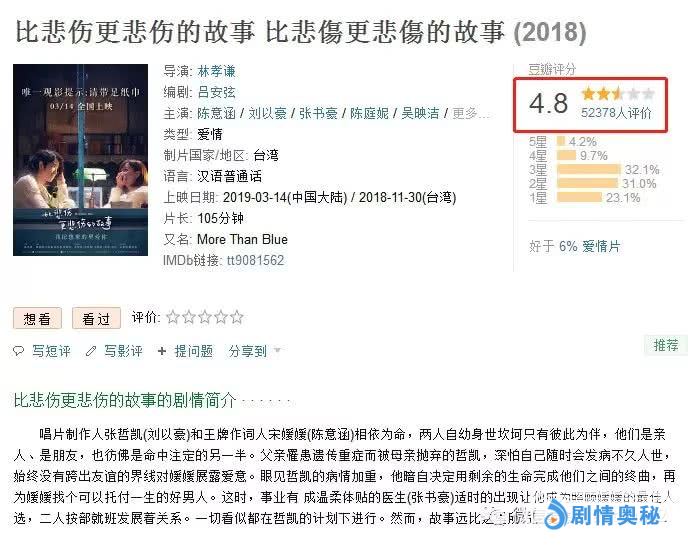
Task: Open director 林孝谦 page
Action: click(216, 71)
